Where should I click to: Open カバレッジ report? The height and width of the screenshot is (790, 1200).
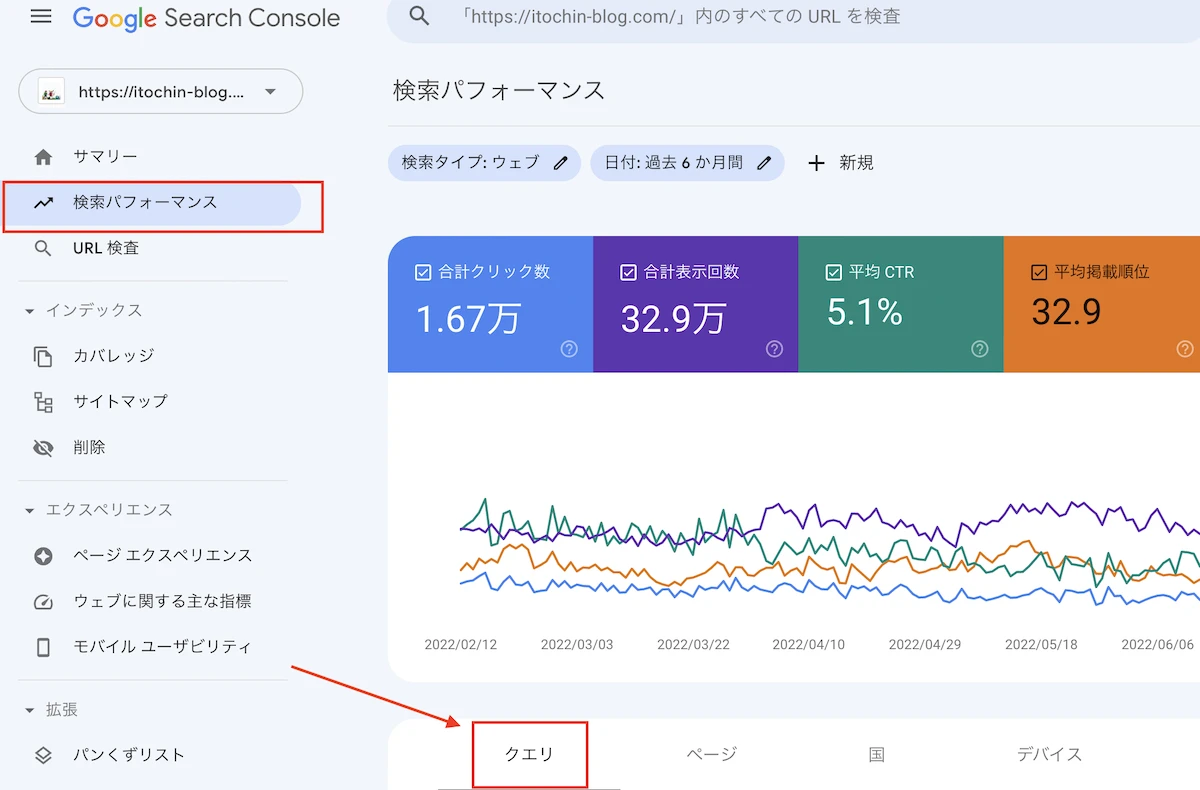113,356
